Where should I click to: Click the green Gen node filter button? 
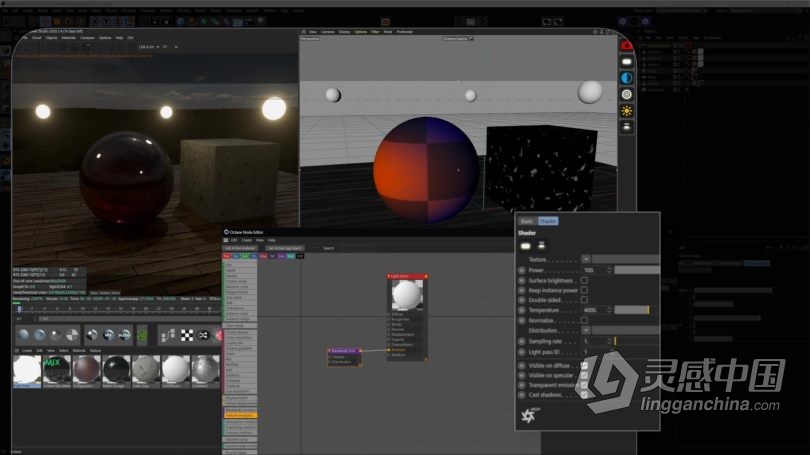point(246,256)
